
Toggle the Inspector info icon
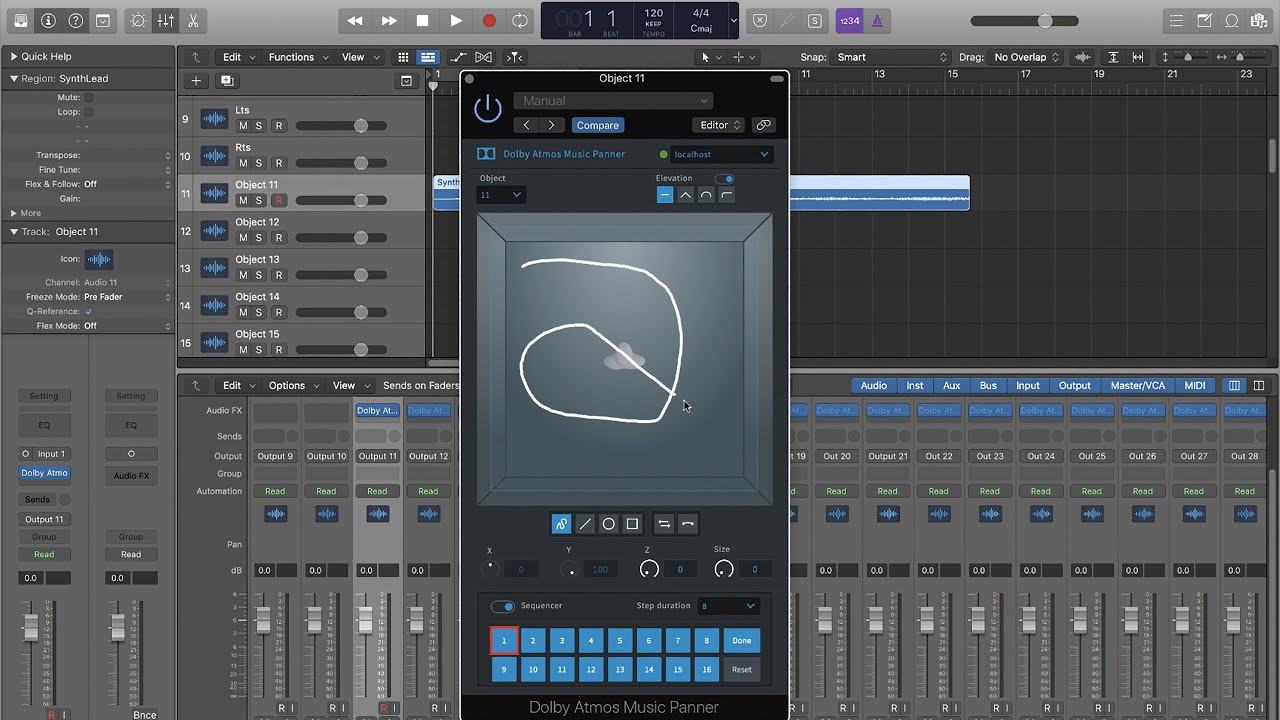pyautogui.click(x=48, y=20)
